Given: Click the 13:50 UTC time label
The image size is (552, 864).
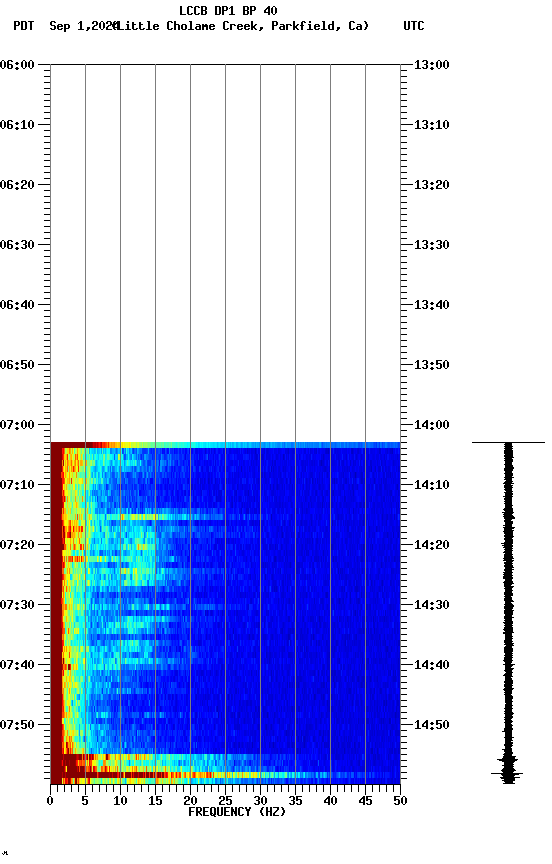Looking at the screenshot, I should coord(432,365).
